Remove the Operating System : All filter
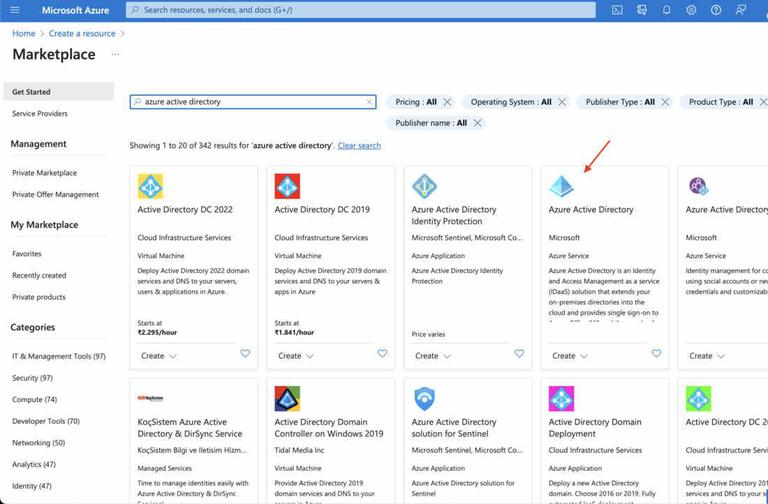 point(562,102)
